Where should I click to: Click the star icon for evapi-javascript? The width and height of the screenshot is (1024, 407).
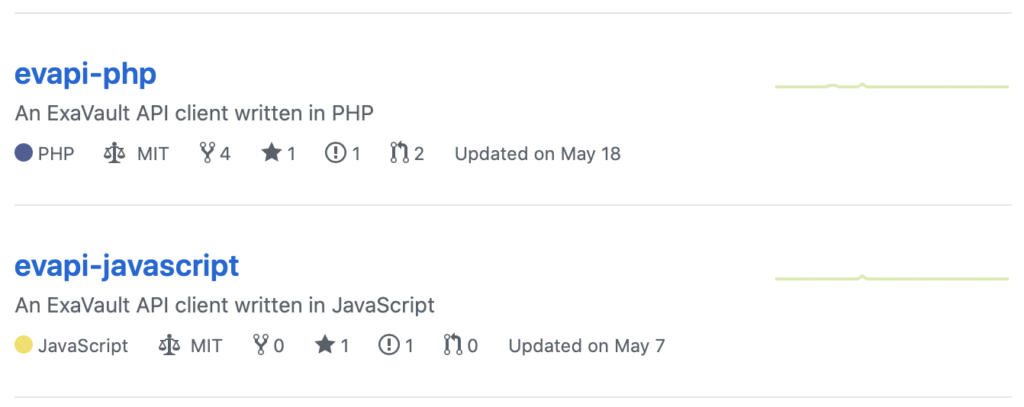(325, 345)
